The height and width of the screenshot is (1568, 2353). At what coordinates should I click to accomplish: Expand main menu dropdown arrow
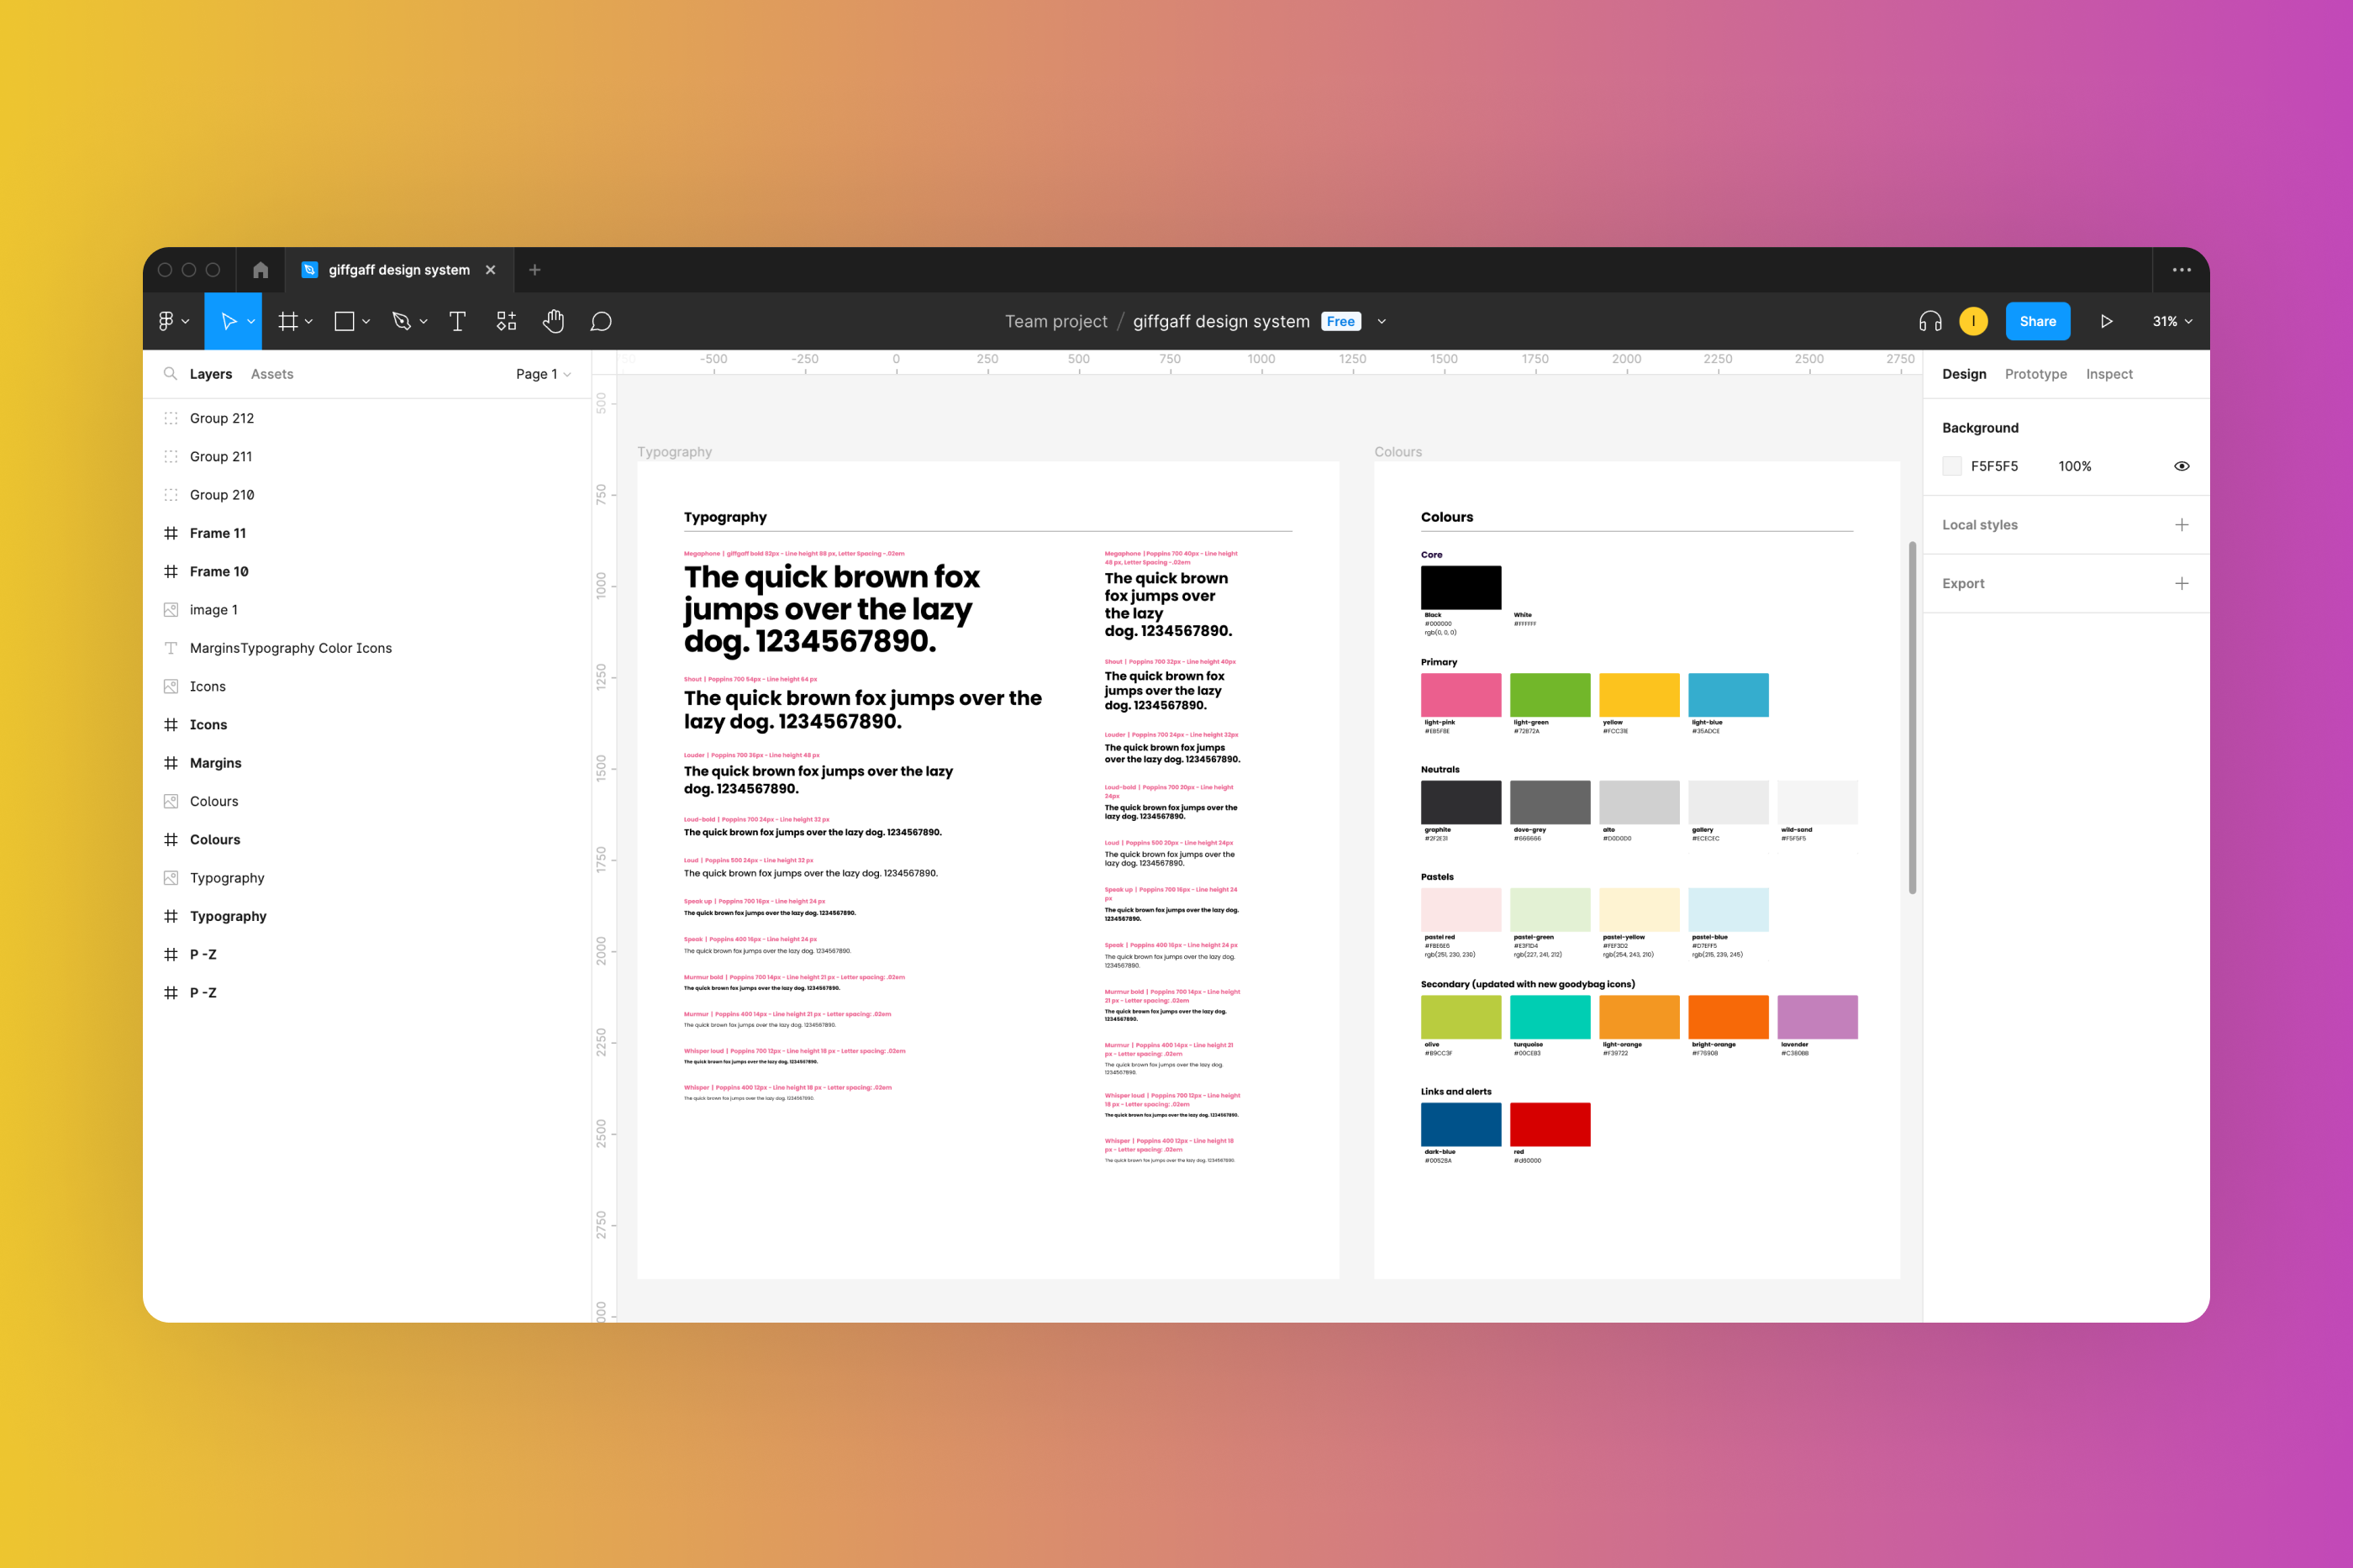[186, 322]
